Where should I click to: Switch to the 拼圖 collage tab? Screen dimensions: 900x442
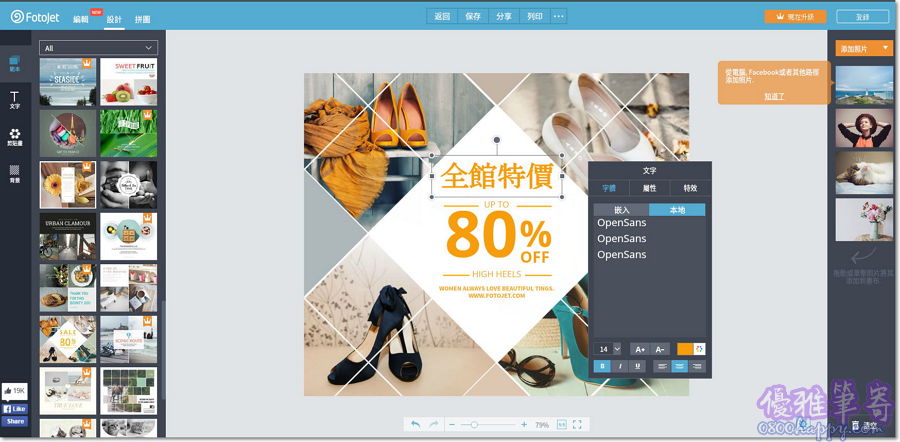pos(142,19)
